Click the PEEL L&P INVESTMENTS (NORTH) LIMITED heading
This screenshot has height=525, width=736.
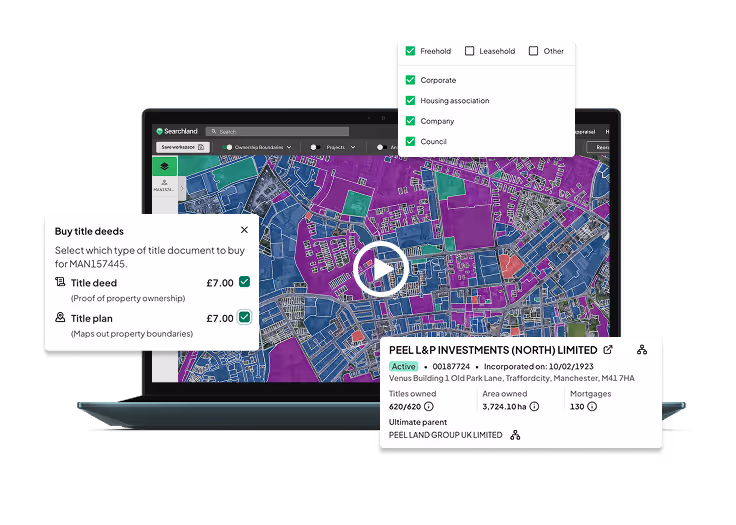[493, 350]
